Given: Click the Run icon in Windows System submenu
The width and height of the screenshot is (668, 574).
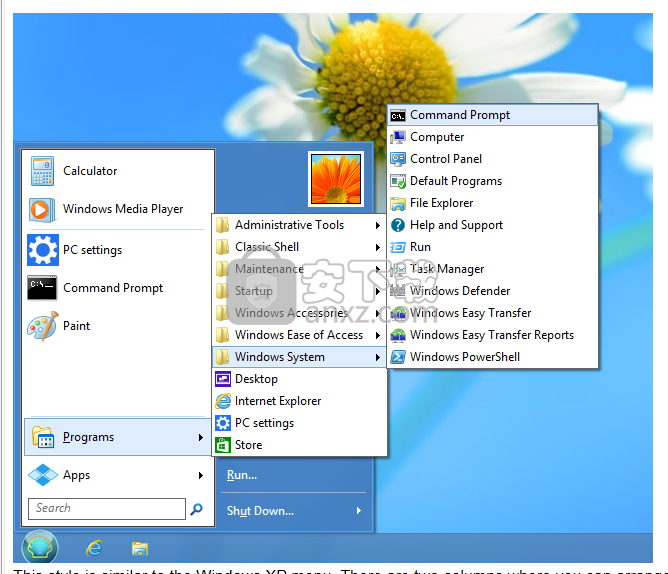Looking at the screenshot, I should tap(398, 247).
